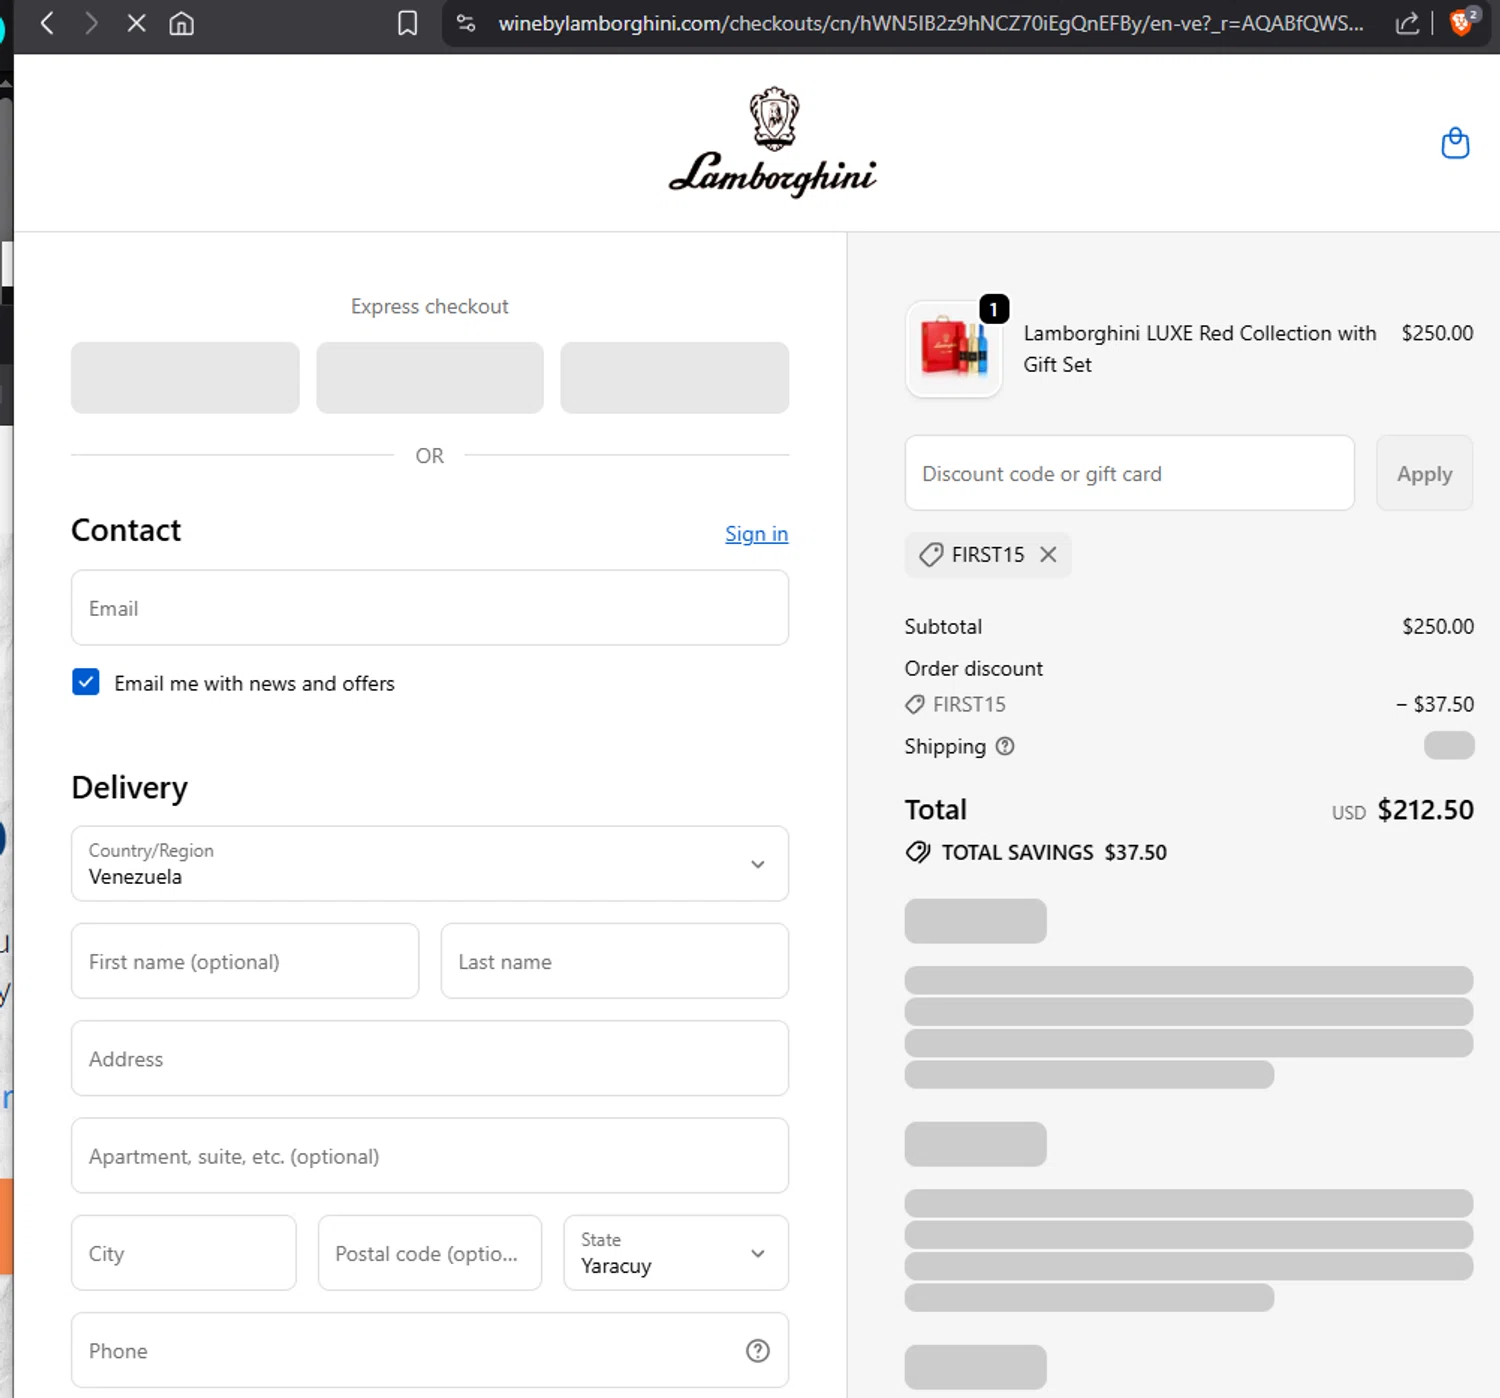Open site settings icon in address bar
Image resolution: width=1500 pixels, height=1398 pixels.
[466, 23]
